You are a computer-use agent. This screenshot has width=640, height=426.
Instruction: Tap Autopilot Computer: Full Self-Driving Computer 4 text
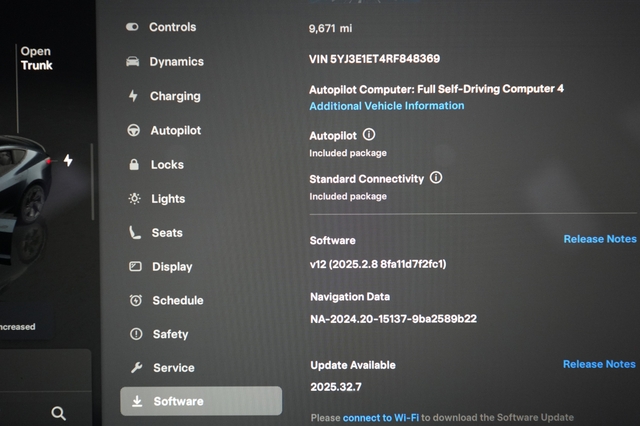pos(436,89)
